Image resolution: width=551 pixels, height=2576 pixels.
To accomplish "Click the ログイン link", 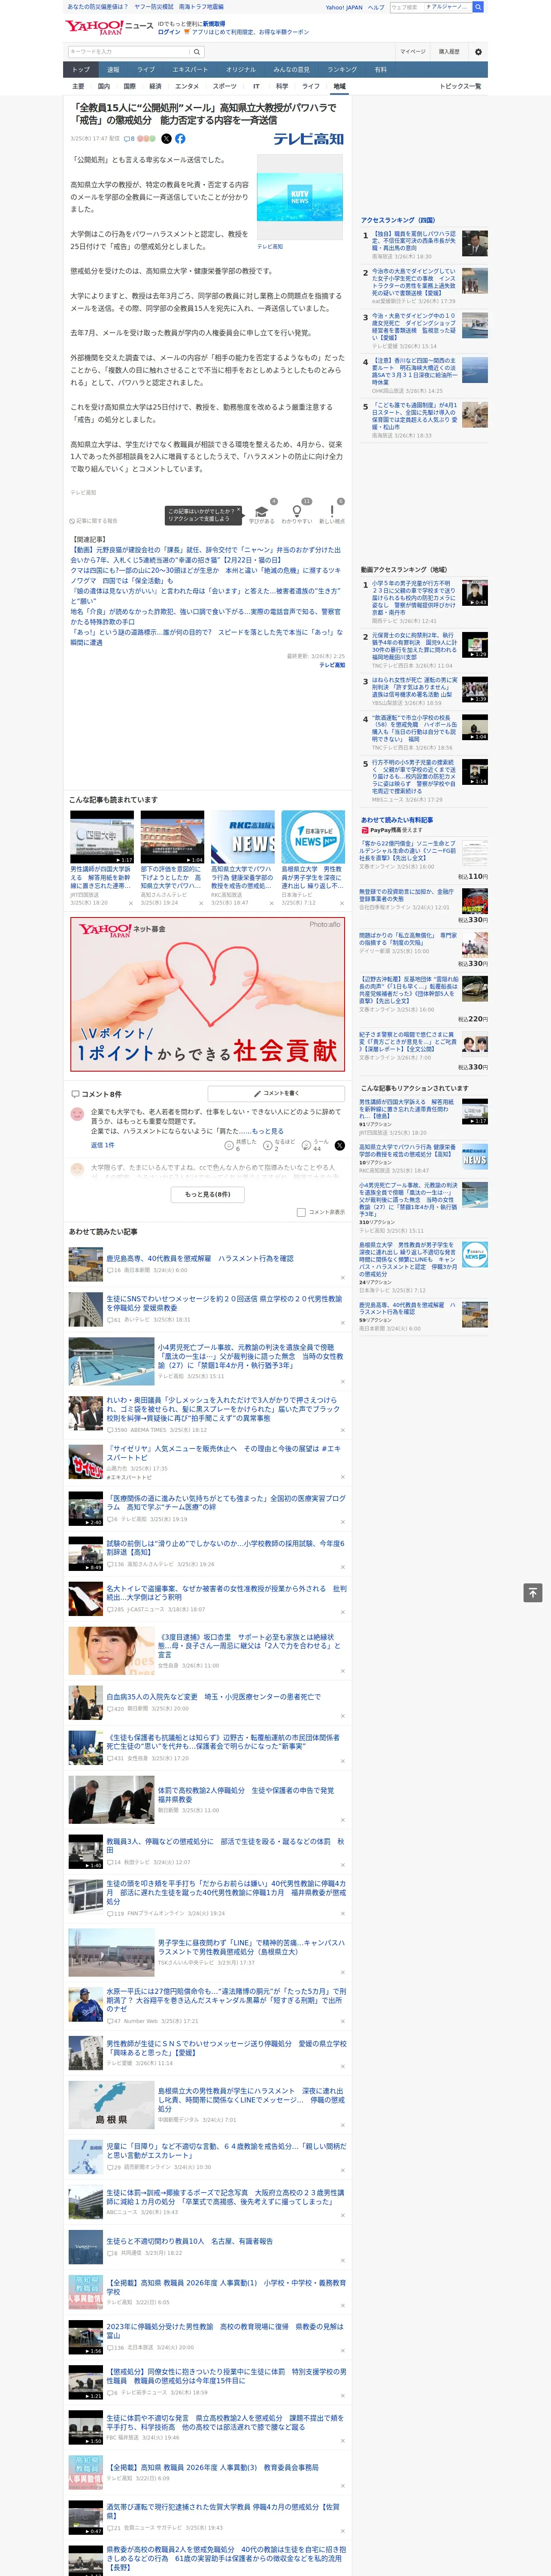I will pyautogui.click(x=169, y=32).
